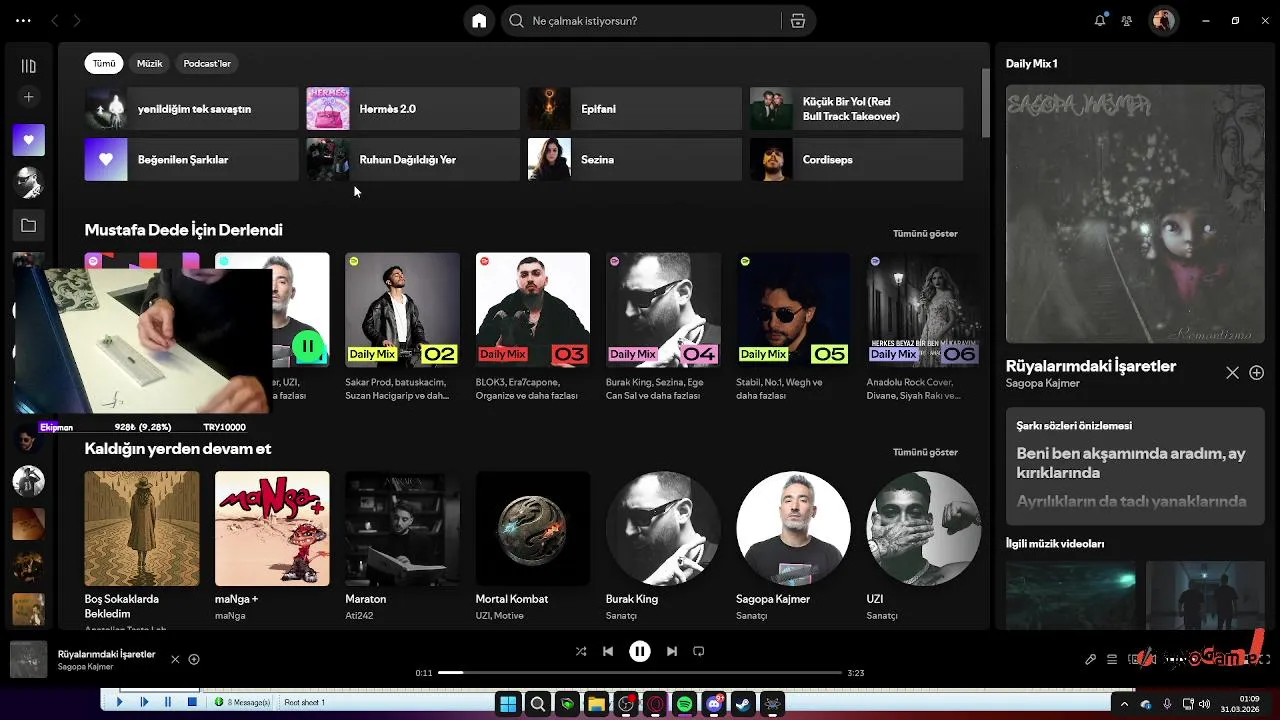Open the Cordiseps shortcut

coord(857,160)
